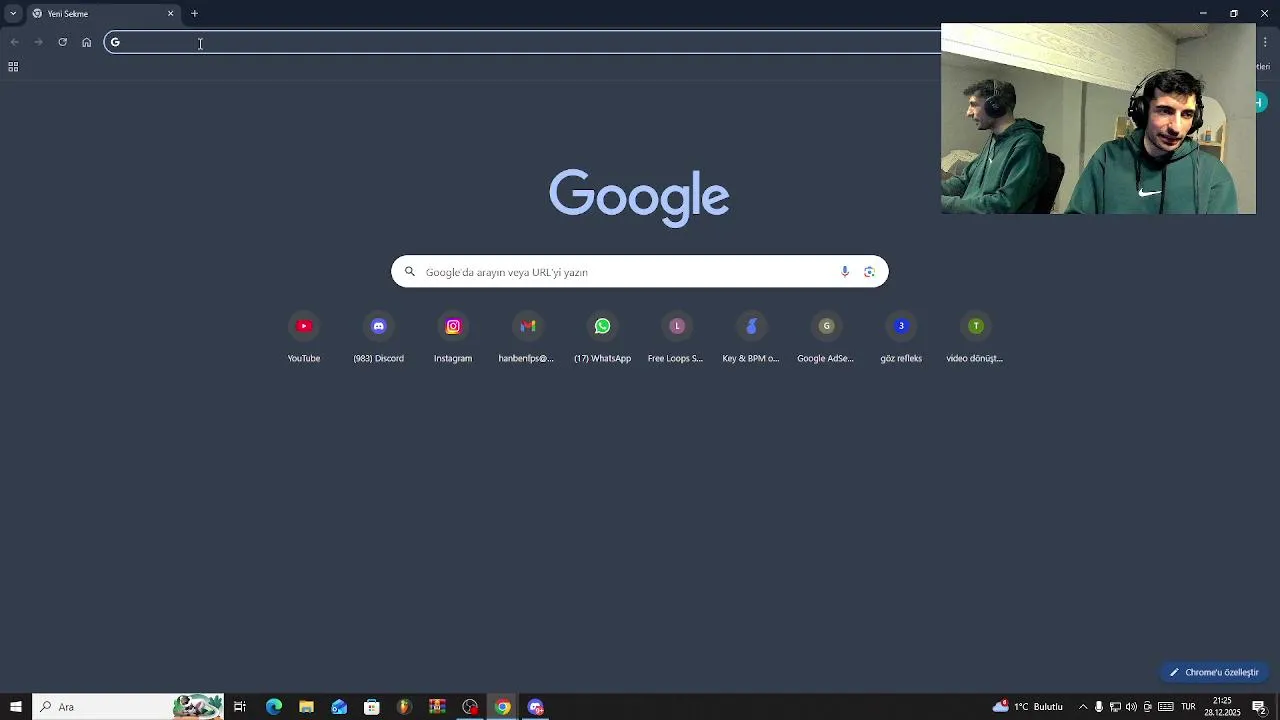This screenshot has width=1280, height=720.
Task: Open the tab search dropdown
Action: [x=13, y=14]
